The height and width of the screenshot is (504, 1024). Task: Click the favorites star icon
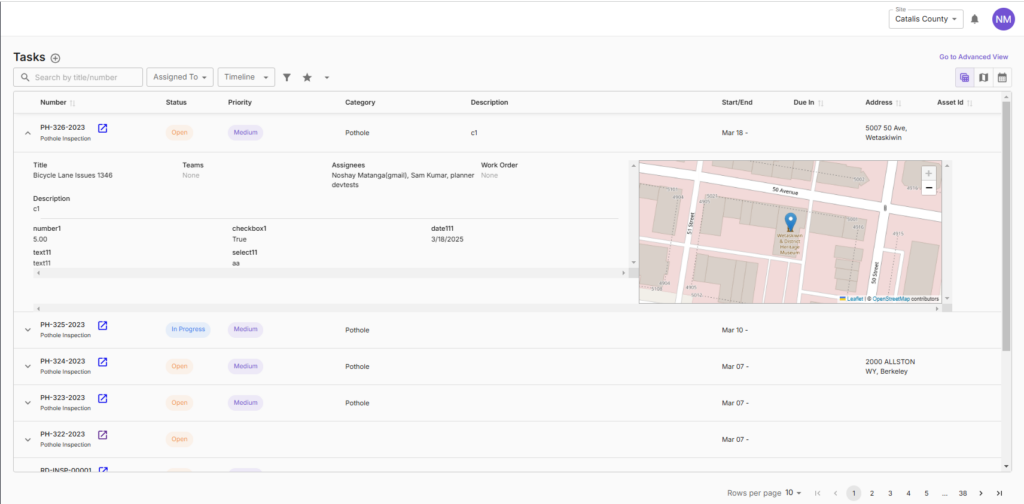[x=307, y=77]
